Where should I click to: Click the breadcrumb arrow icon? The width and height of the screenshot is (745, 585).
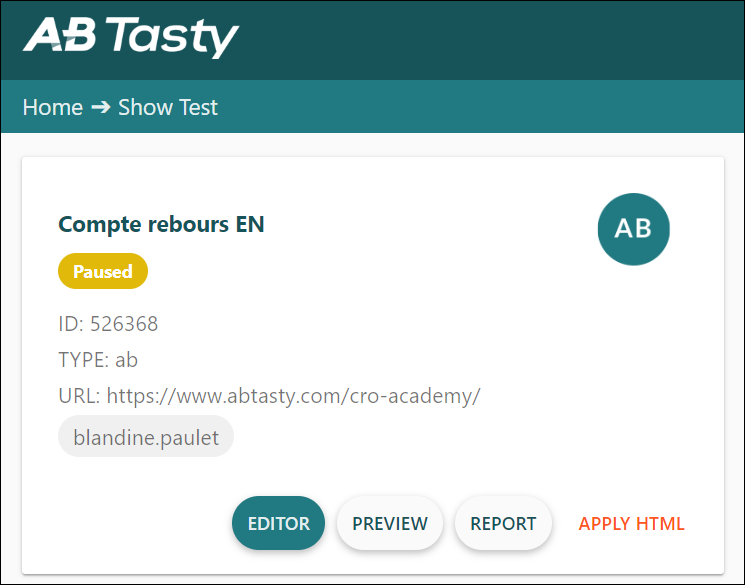100,107
